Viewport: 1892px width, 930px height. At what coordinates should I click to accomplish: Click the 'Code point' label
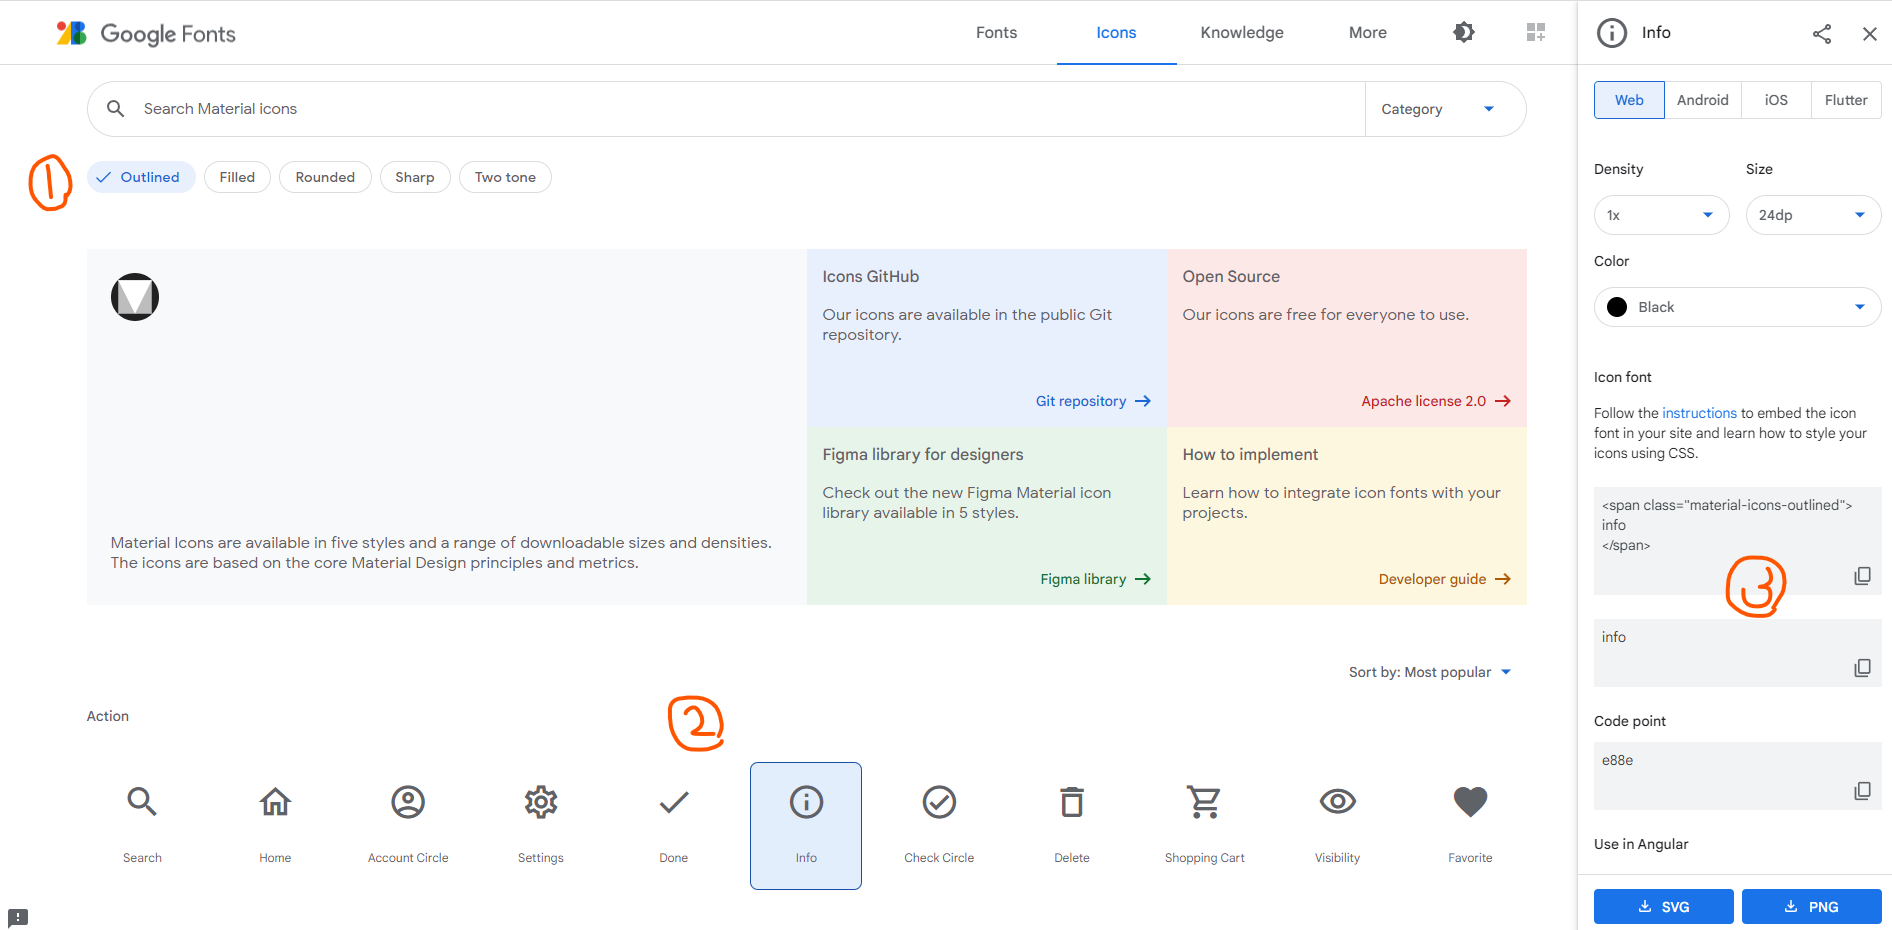coord(1630,721)
